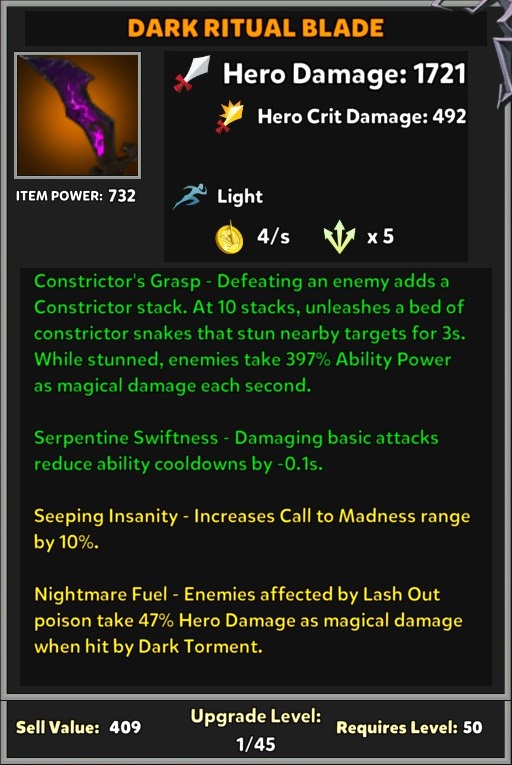512x765 pixels.
Task: Click the Sell Value 409 label
Action: [79, 727]
